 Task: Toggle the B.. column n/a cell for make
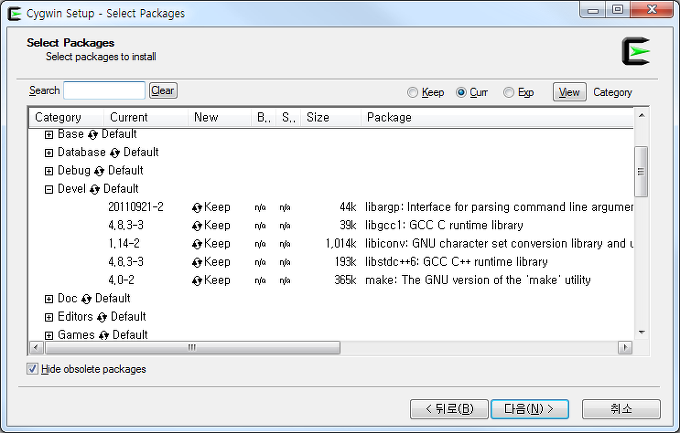(260, 281)
